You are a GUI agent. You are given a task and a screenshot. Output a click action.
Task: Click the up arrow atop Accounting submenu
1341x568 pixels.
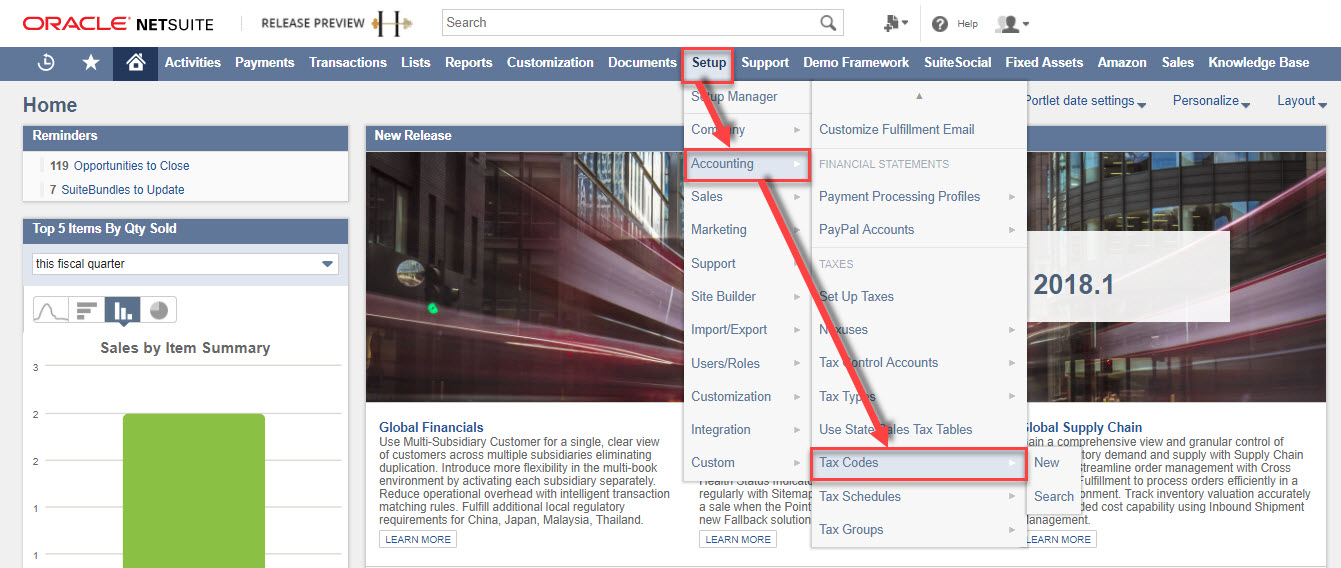click(919, 96)
